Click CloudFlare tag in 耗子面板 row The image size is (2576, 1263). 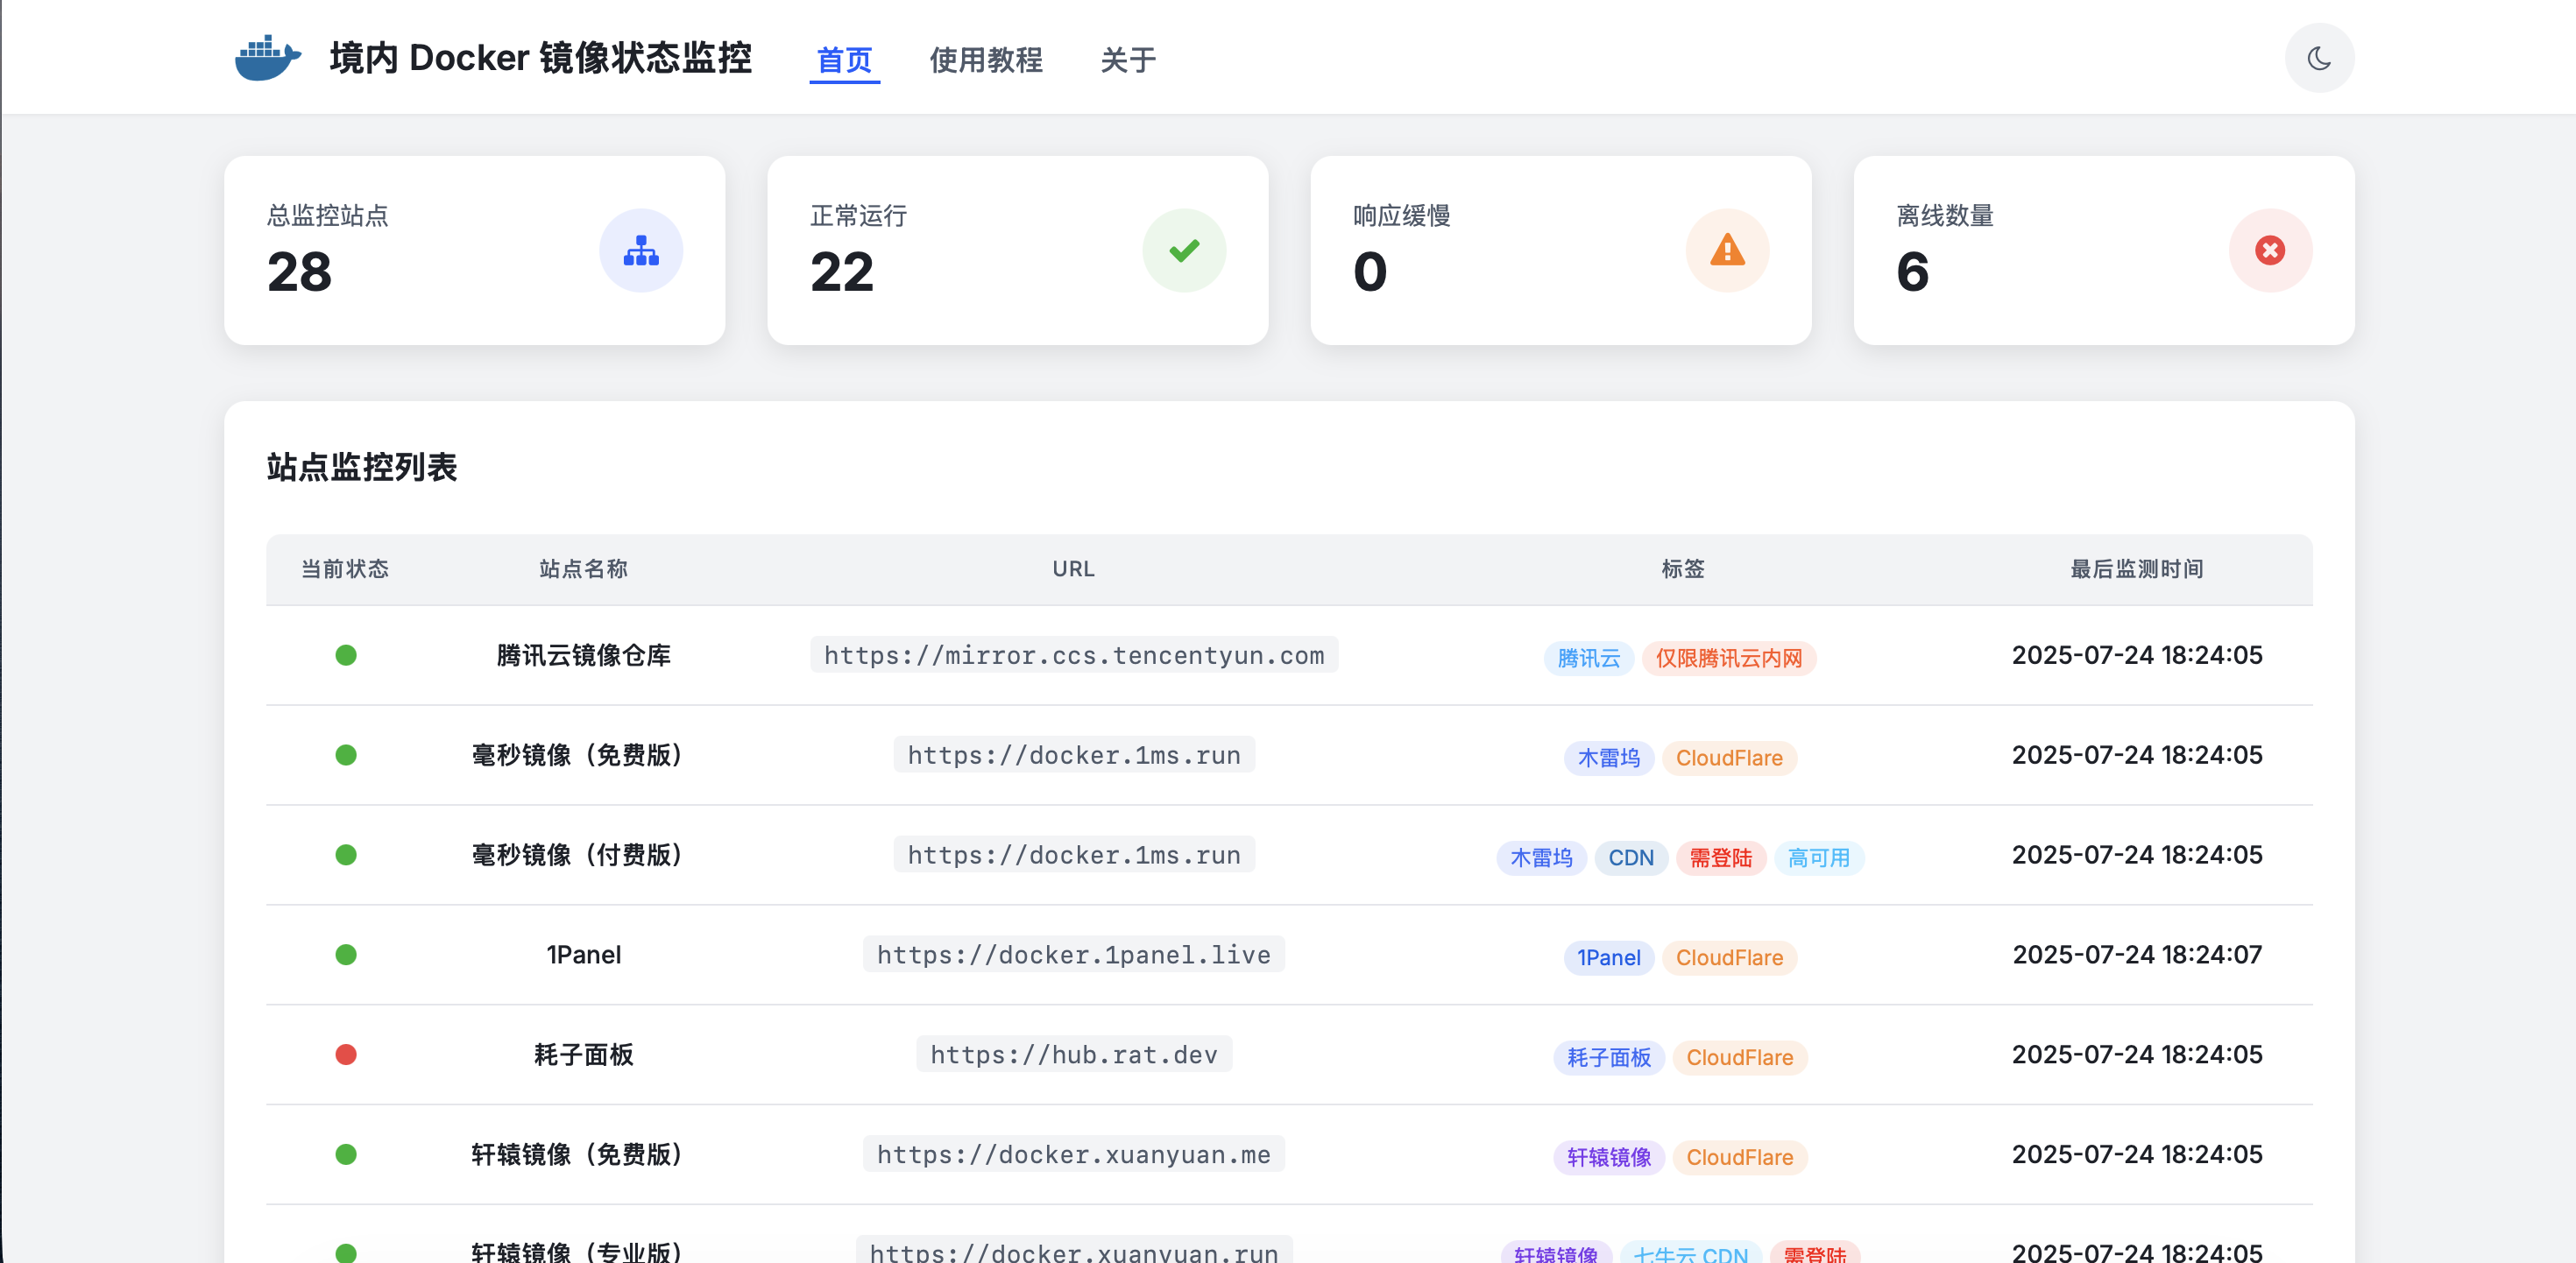pos(1739,1058)
